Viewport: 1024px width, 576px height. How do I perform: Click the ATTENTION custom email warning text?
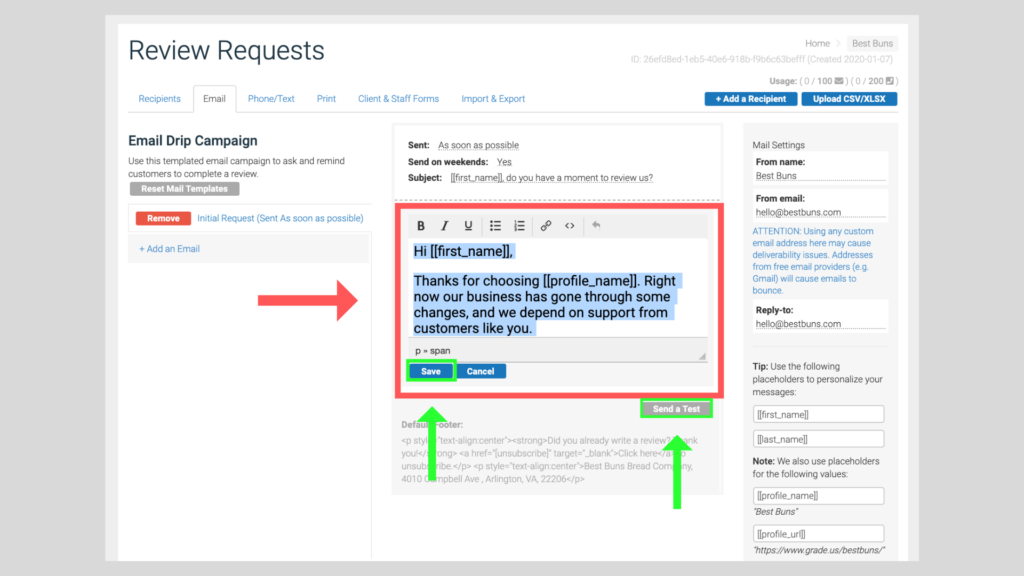[x=812, y=261]
